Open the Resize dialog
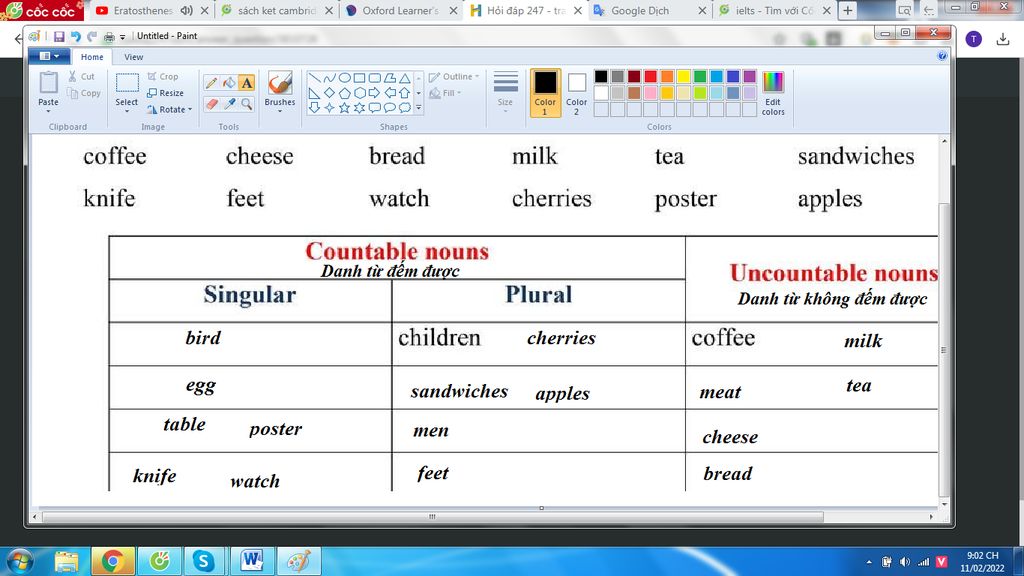Image resolution: width=1024 pixels, height=576 pixels. coord(165,93)
